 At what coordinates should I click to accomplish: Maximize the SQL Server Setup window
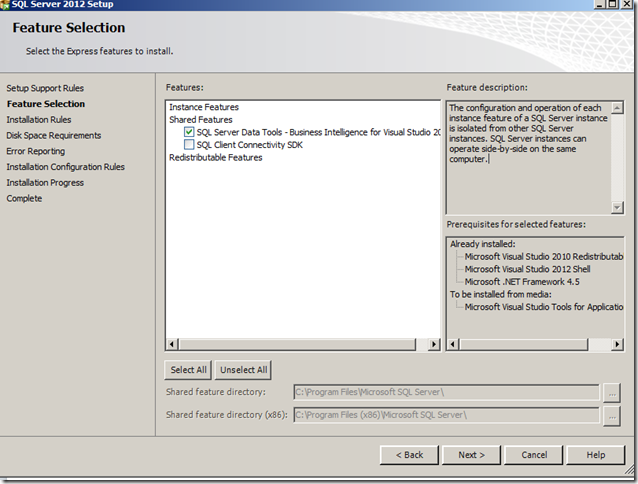coord(612,4)
